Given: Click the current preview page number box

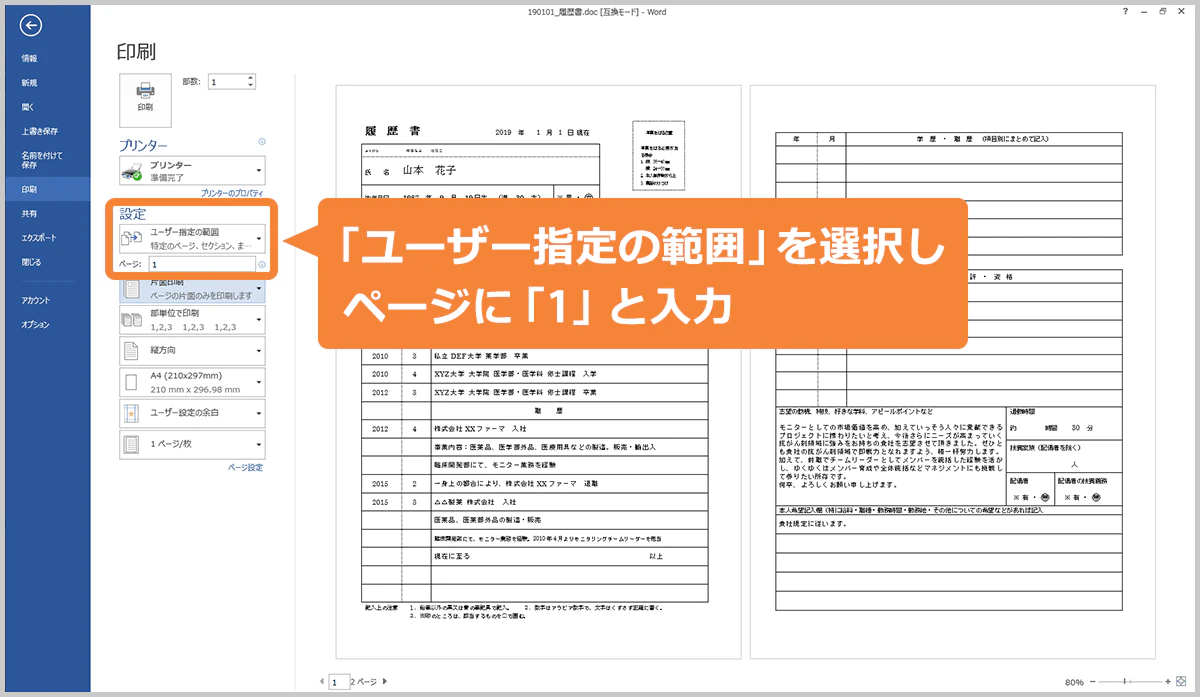Looking at the screenshot, I should pyautogui.click(x=338, y=681).
